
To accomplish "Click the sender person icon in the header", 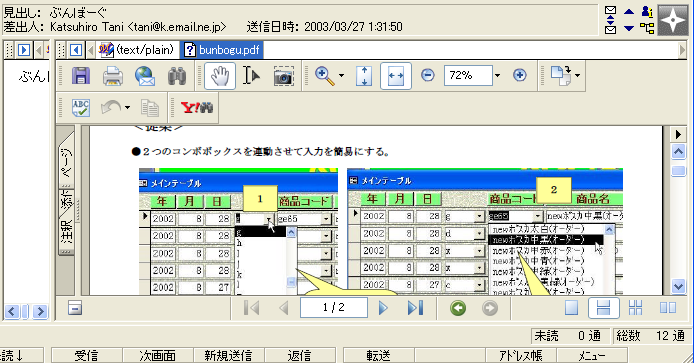I will click(648, 12).
